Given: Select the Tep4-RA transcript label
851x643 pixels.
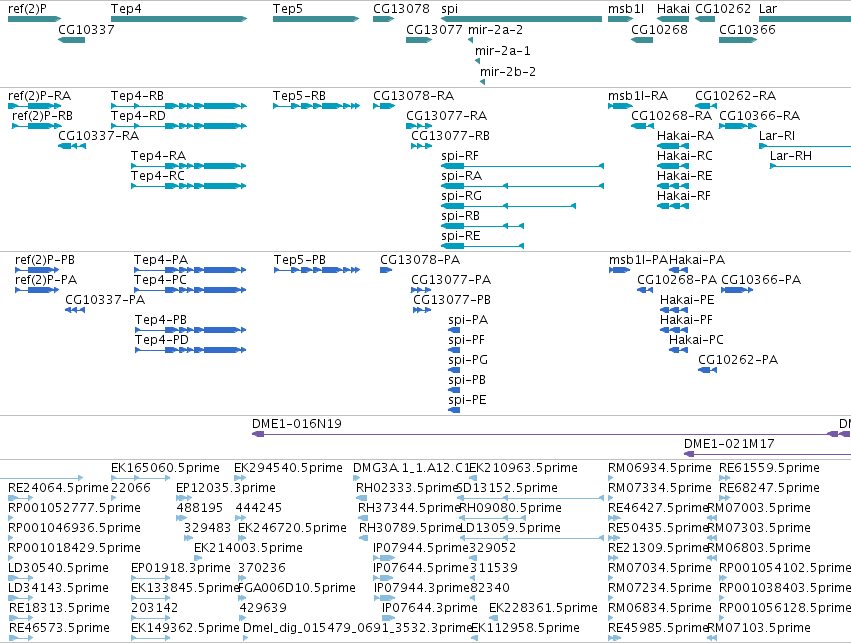Looking at the screenshot, I should 158,156.
